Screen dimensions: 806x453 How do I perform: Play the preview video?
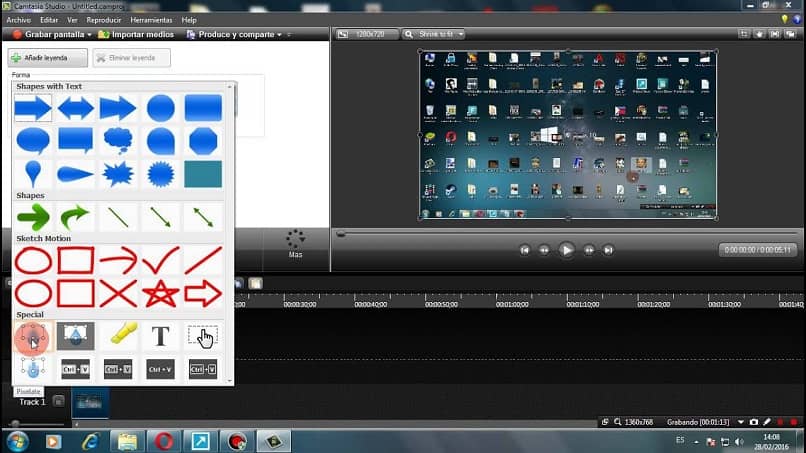566,250
